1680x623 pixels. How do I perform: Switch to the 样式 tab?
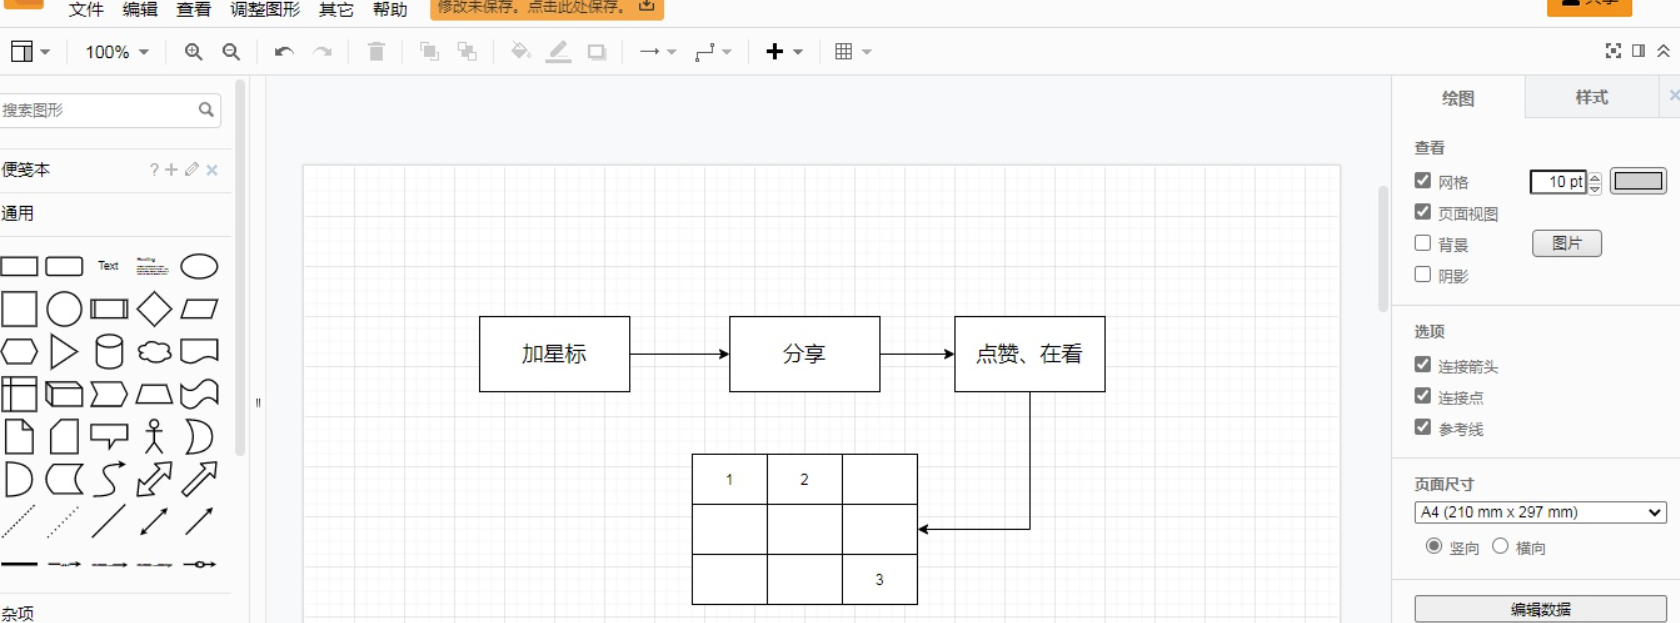(1591, 97)
